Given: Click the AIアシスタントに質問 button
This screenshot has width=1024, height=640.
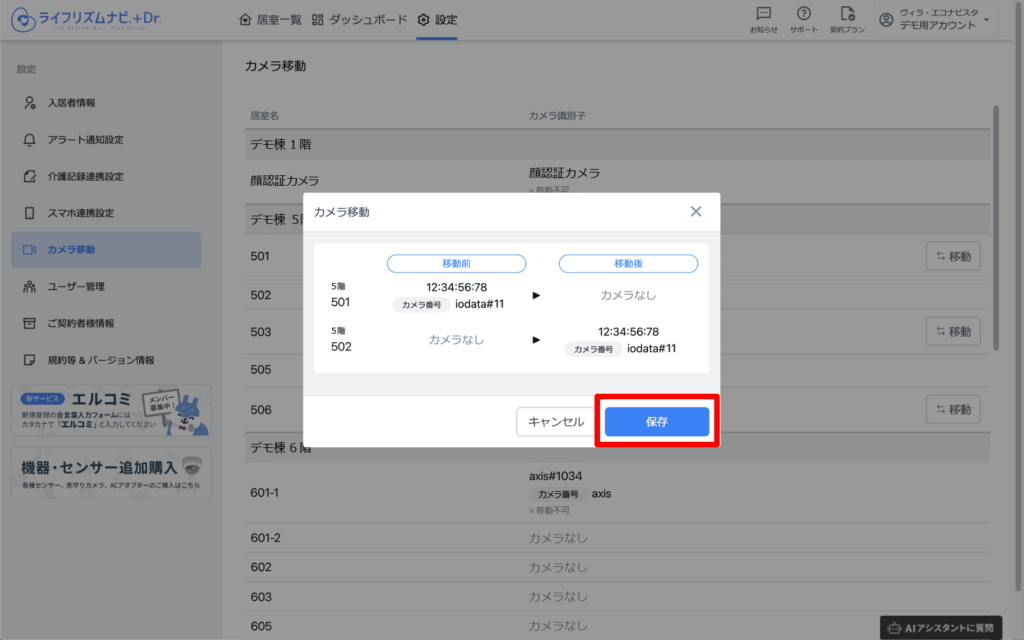Looking at the screenshot, I should pos(942,627).
